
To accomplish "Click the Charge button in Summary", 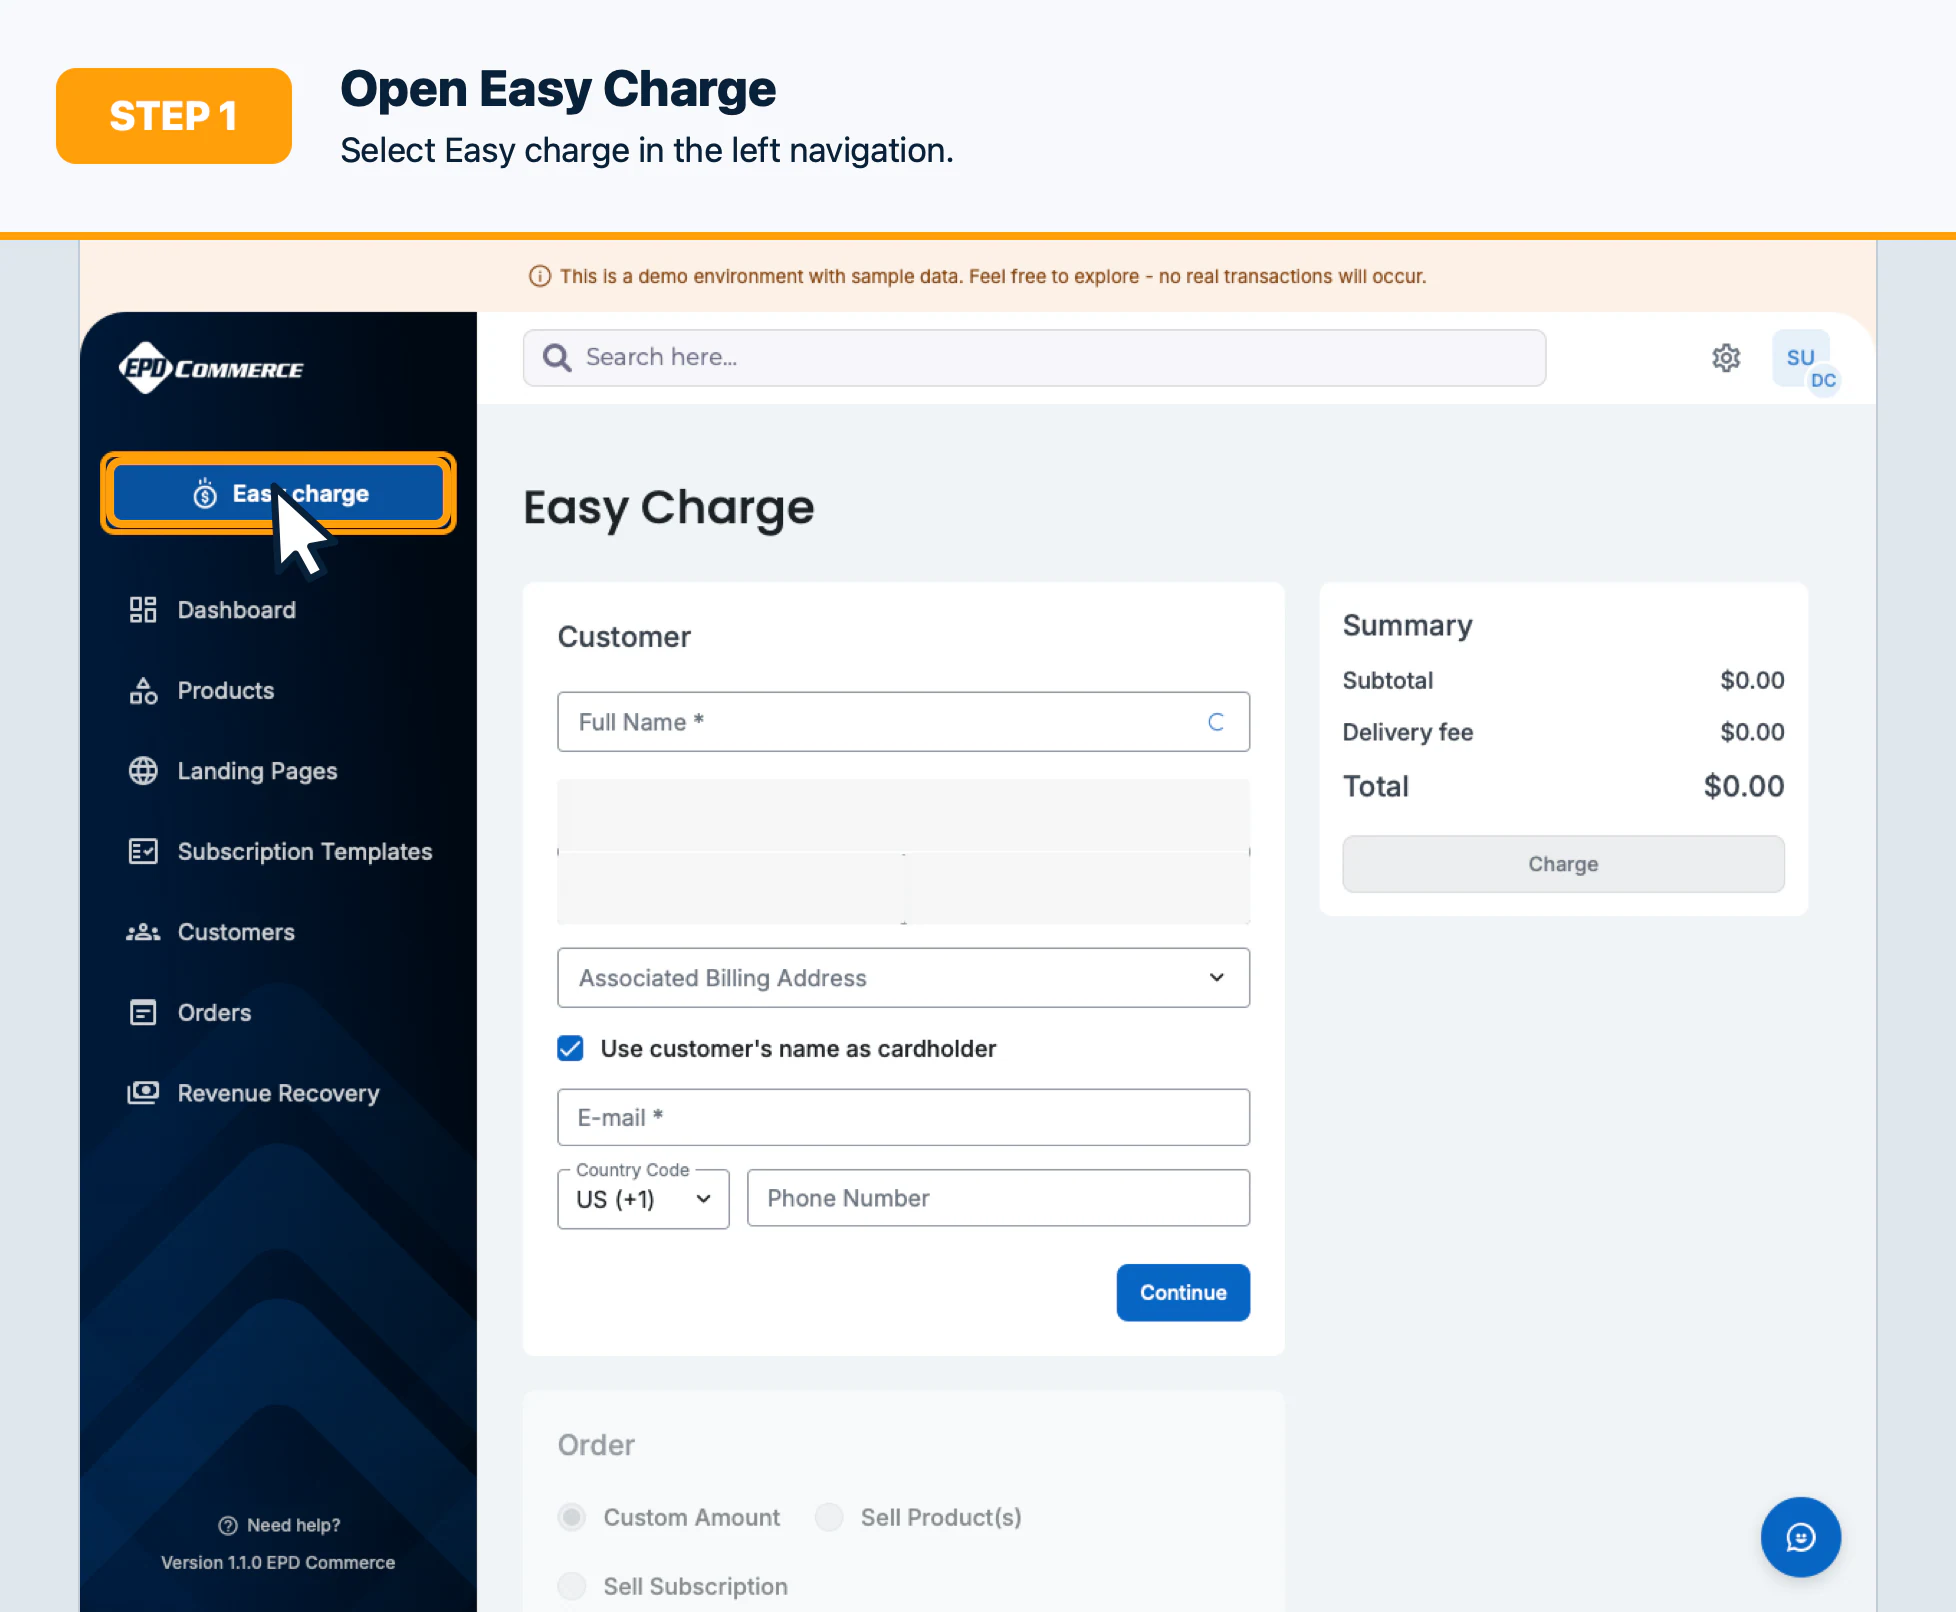I will point(1563,864).
